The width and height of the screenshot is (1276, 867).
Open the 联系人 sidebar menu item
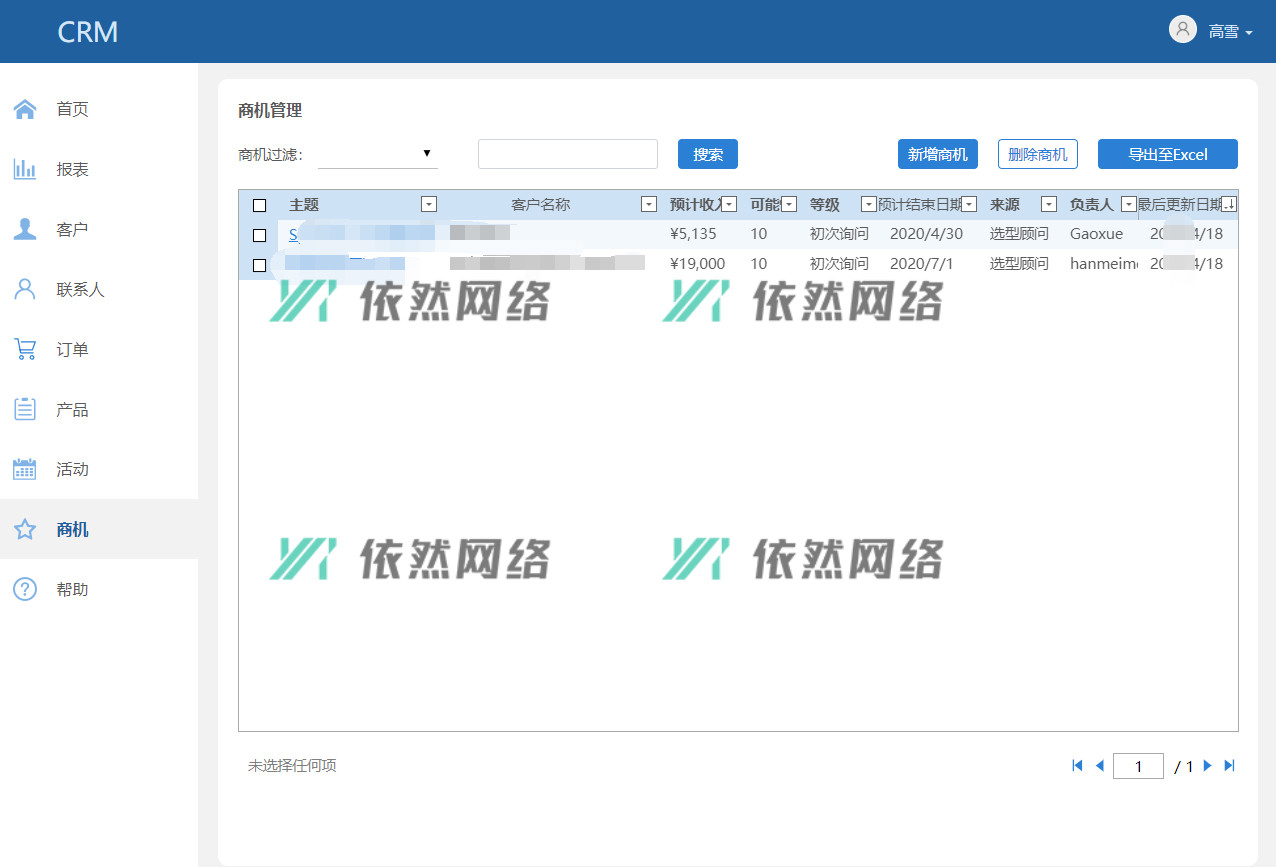click(x=80, y=289)
